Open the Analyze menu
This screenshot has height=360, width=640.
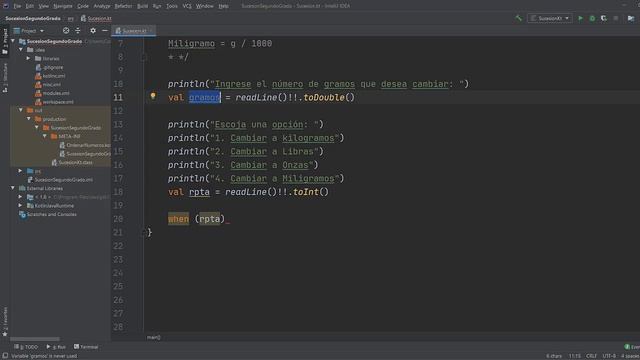pyautogui.click(x=102, y=6)
